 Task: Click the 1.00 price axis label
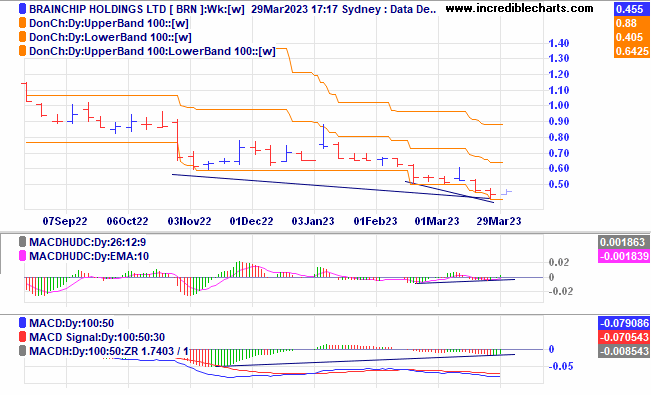pos(559,105)
